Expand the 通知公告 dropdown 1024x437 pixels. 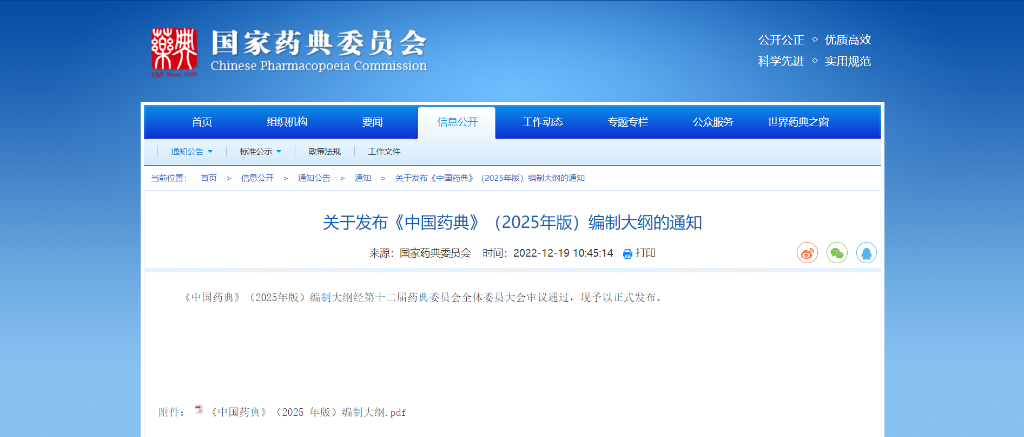[210, 152]
